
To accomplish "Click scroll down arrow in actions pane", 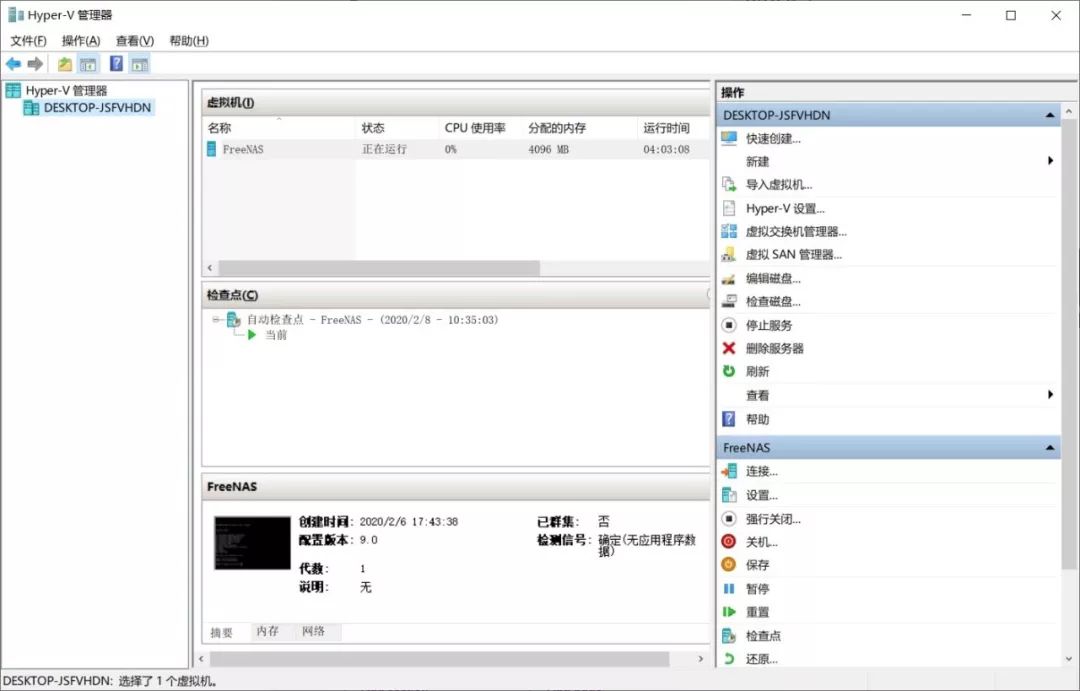I will [x=1068, y=659].
